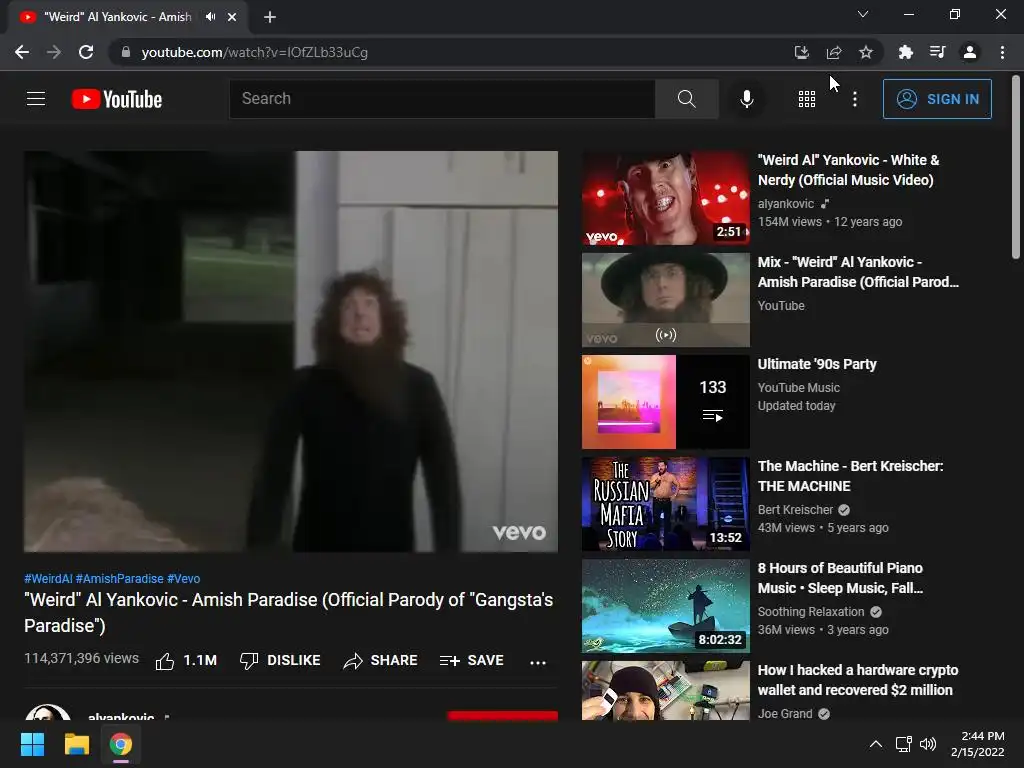The width and height of the screenshot is (1024, 768).
Task: Click the DISLIKE thumbs down button
Action: tap(280, 661)
